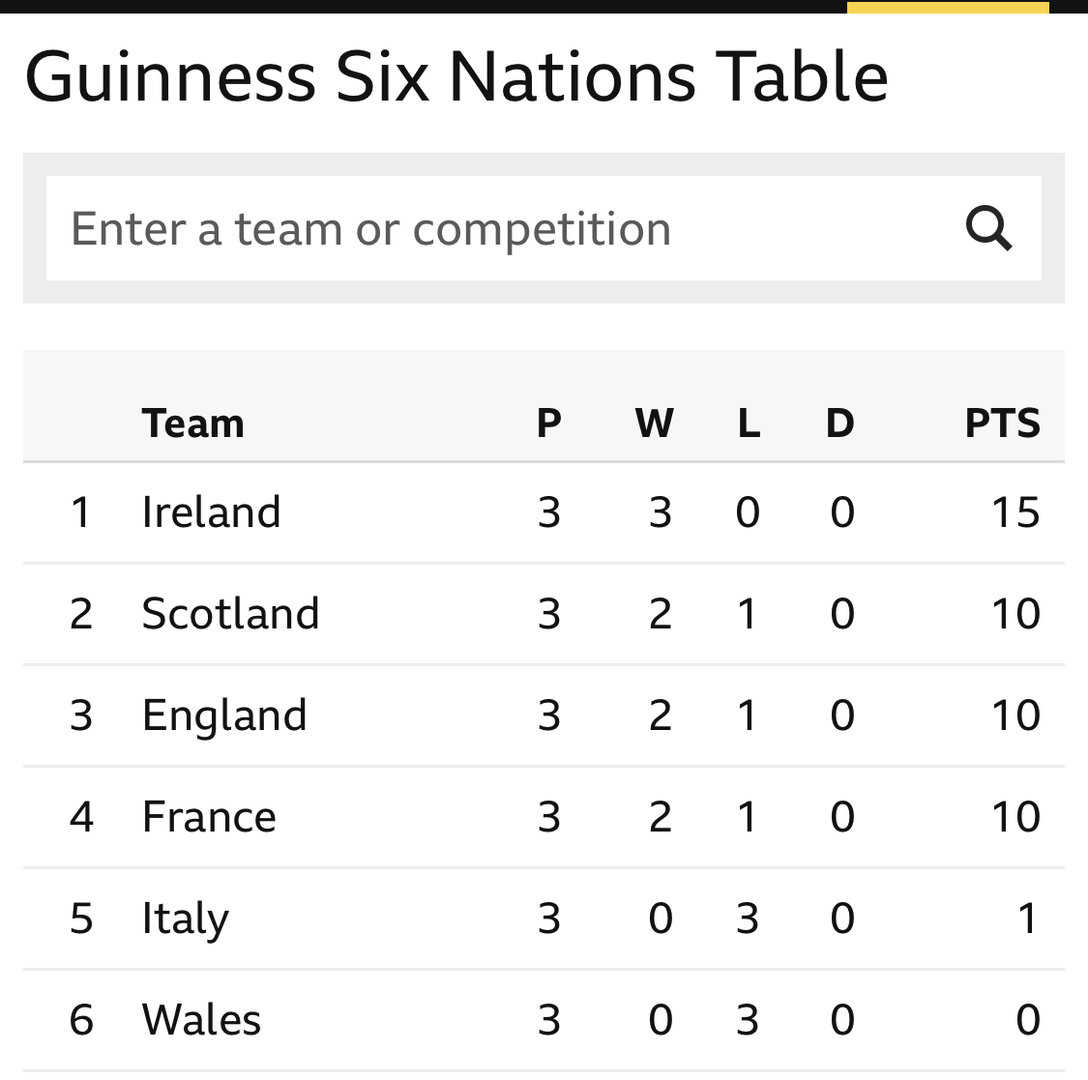The height and width of the screenshot is (1080, 1088).
Task: Click the W wins column header
Action: (654, 423)
